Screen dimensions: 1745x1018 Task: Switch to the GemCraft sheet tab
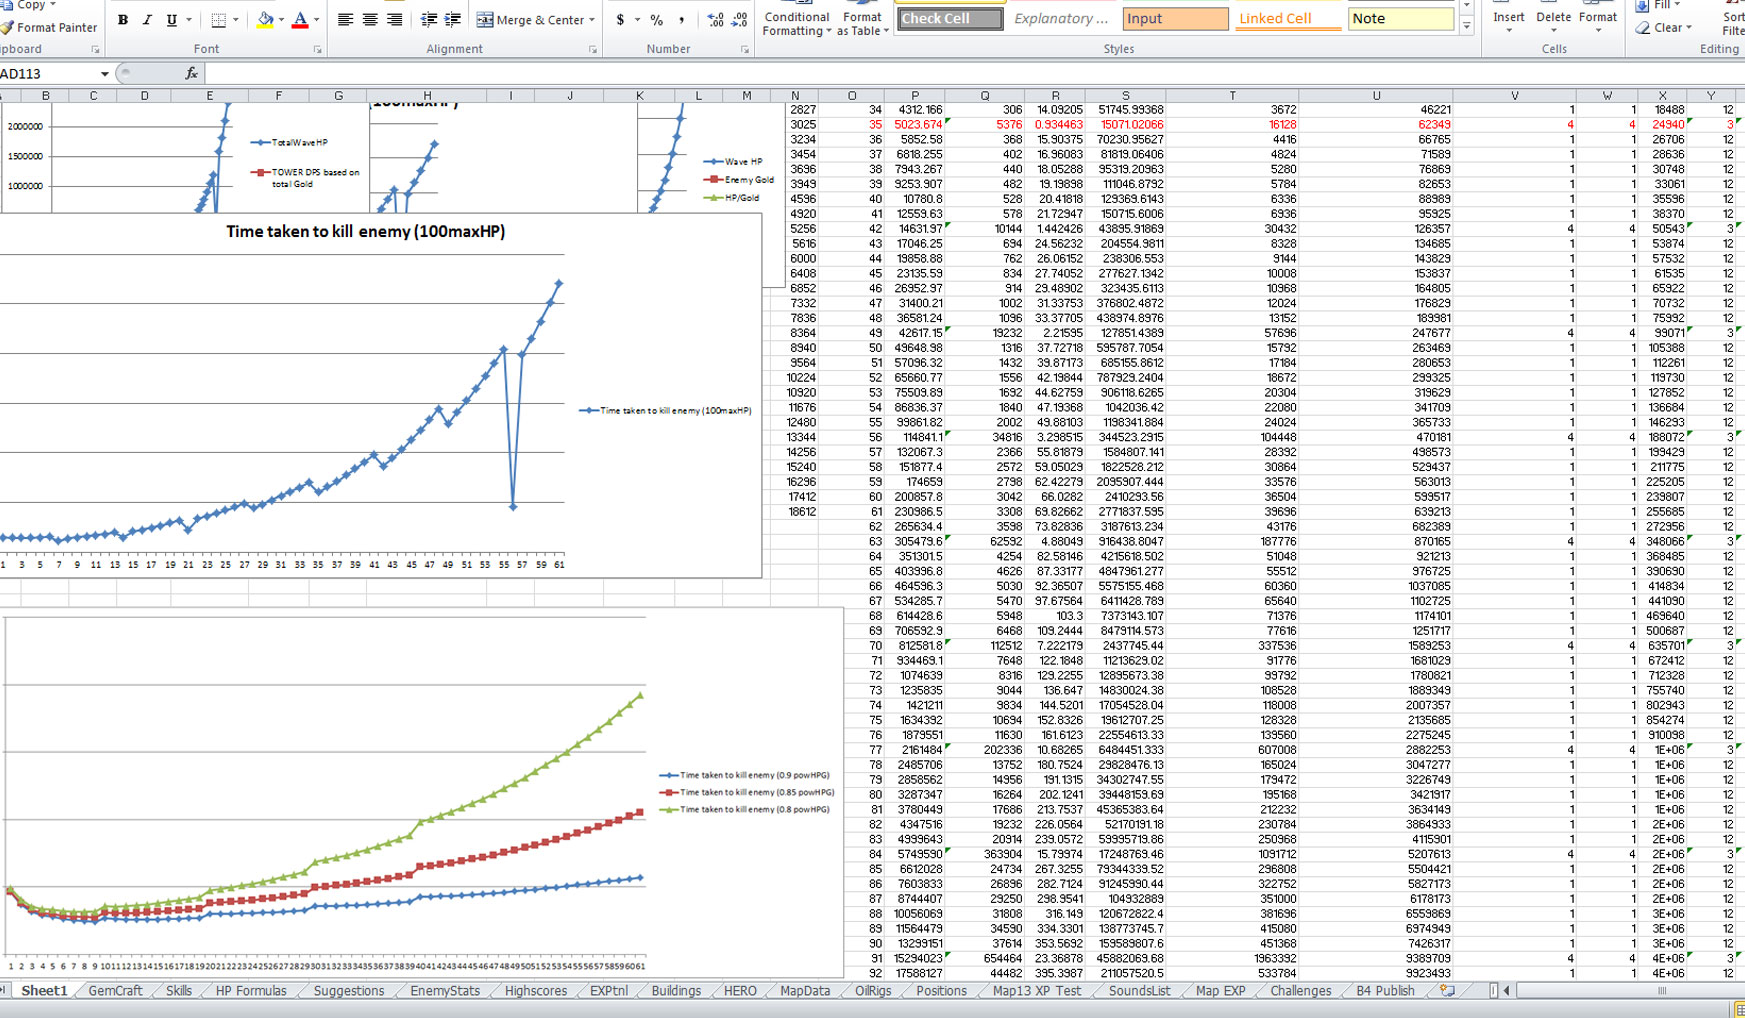point(115,991)
